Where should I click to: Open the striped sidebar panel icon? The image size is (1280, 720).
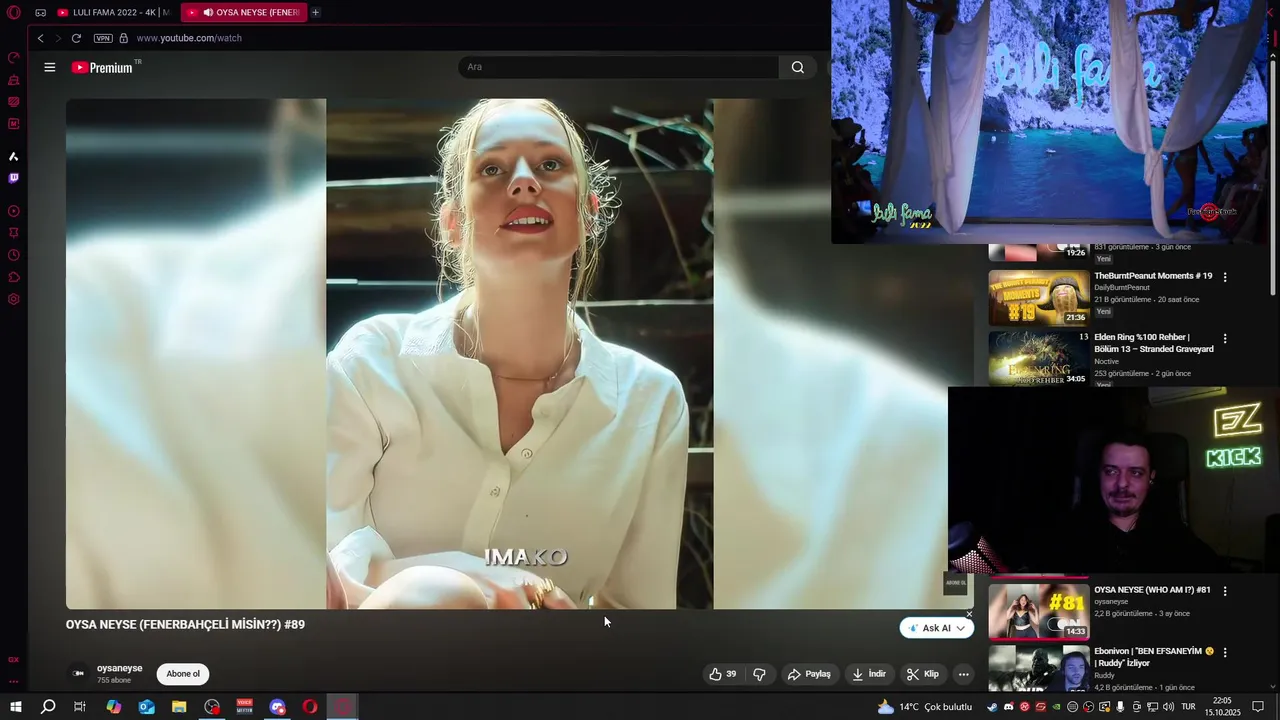pos(14,102)
